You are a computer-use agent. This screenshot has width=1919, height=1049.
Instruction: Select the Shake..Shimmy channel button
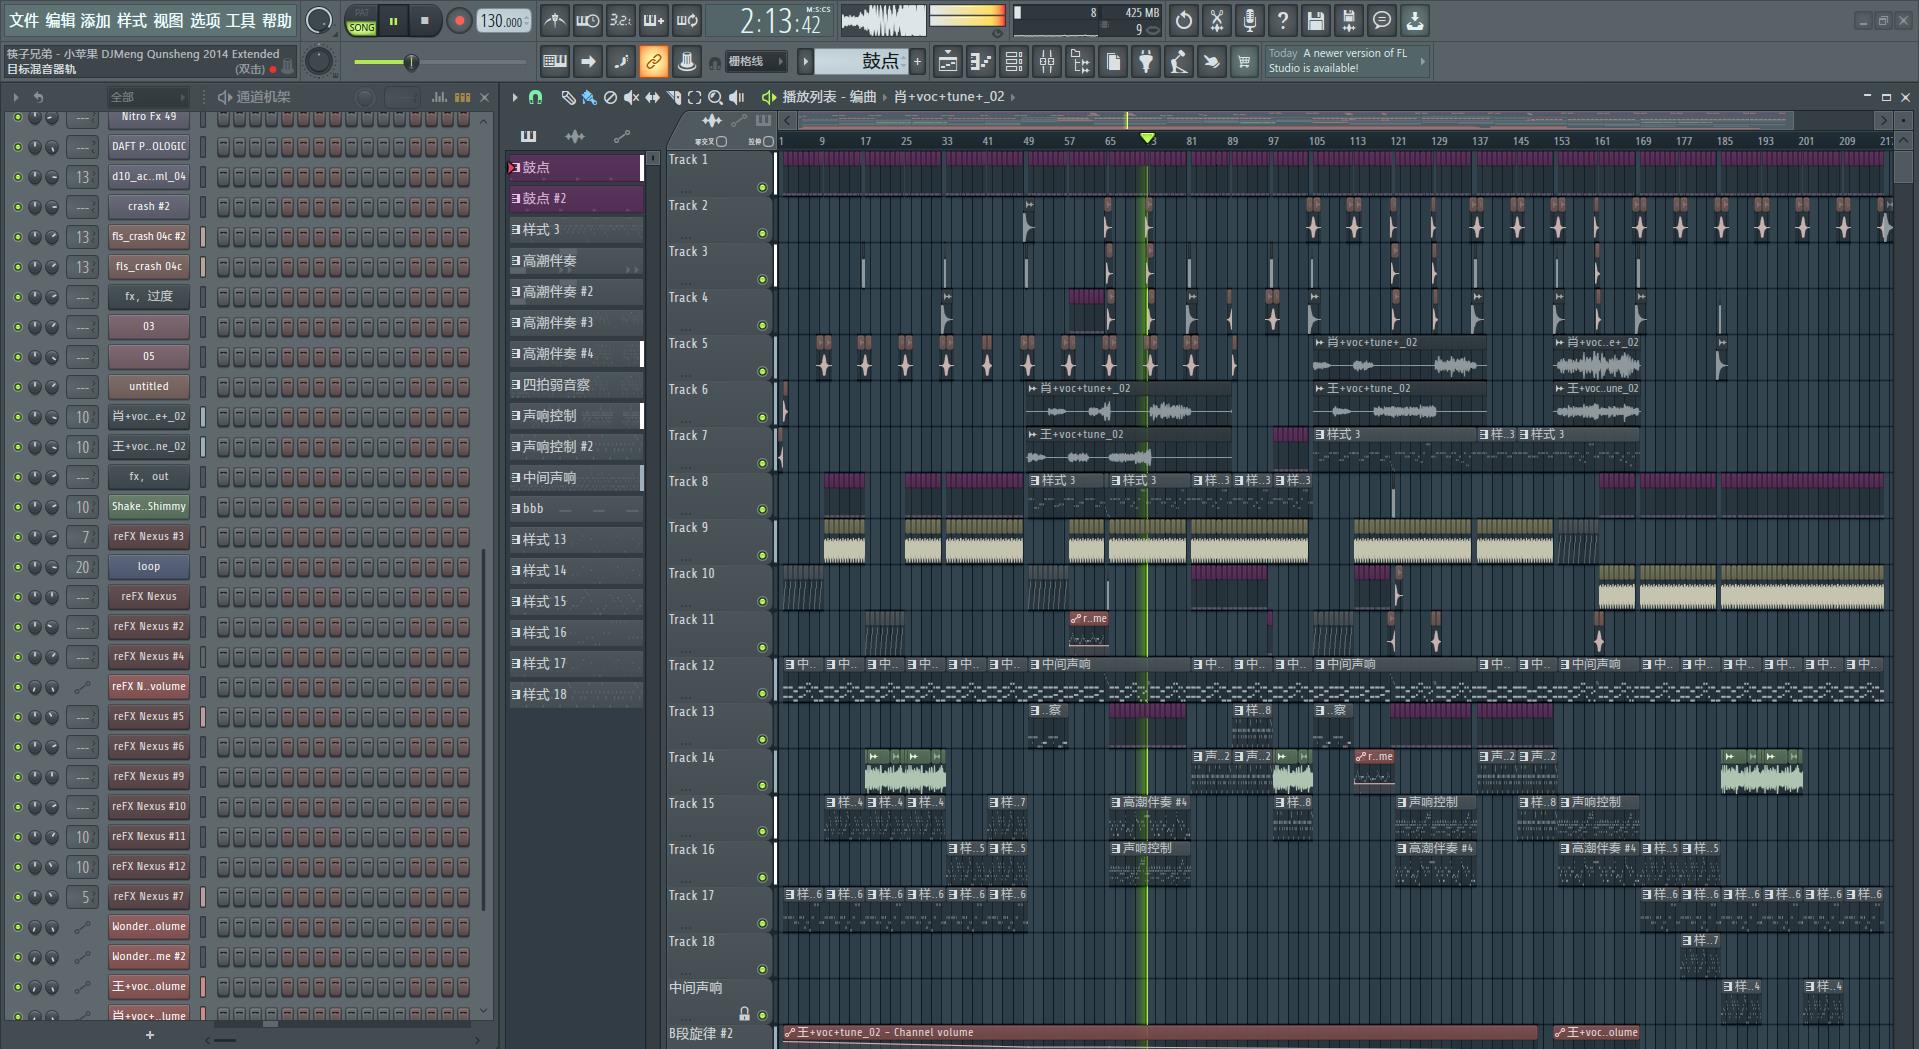148,506
